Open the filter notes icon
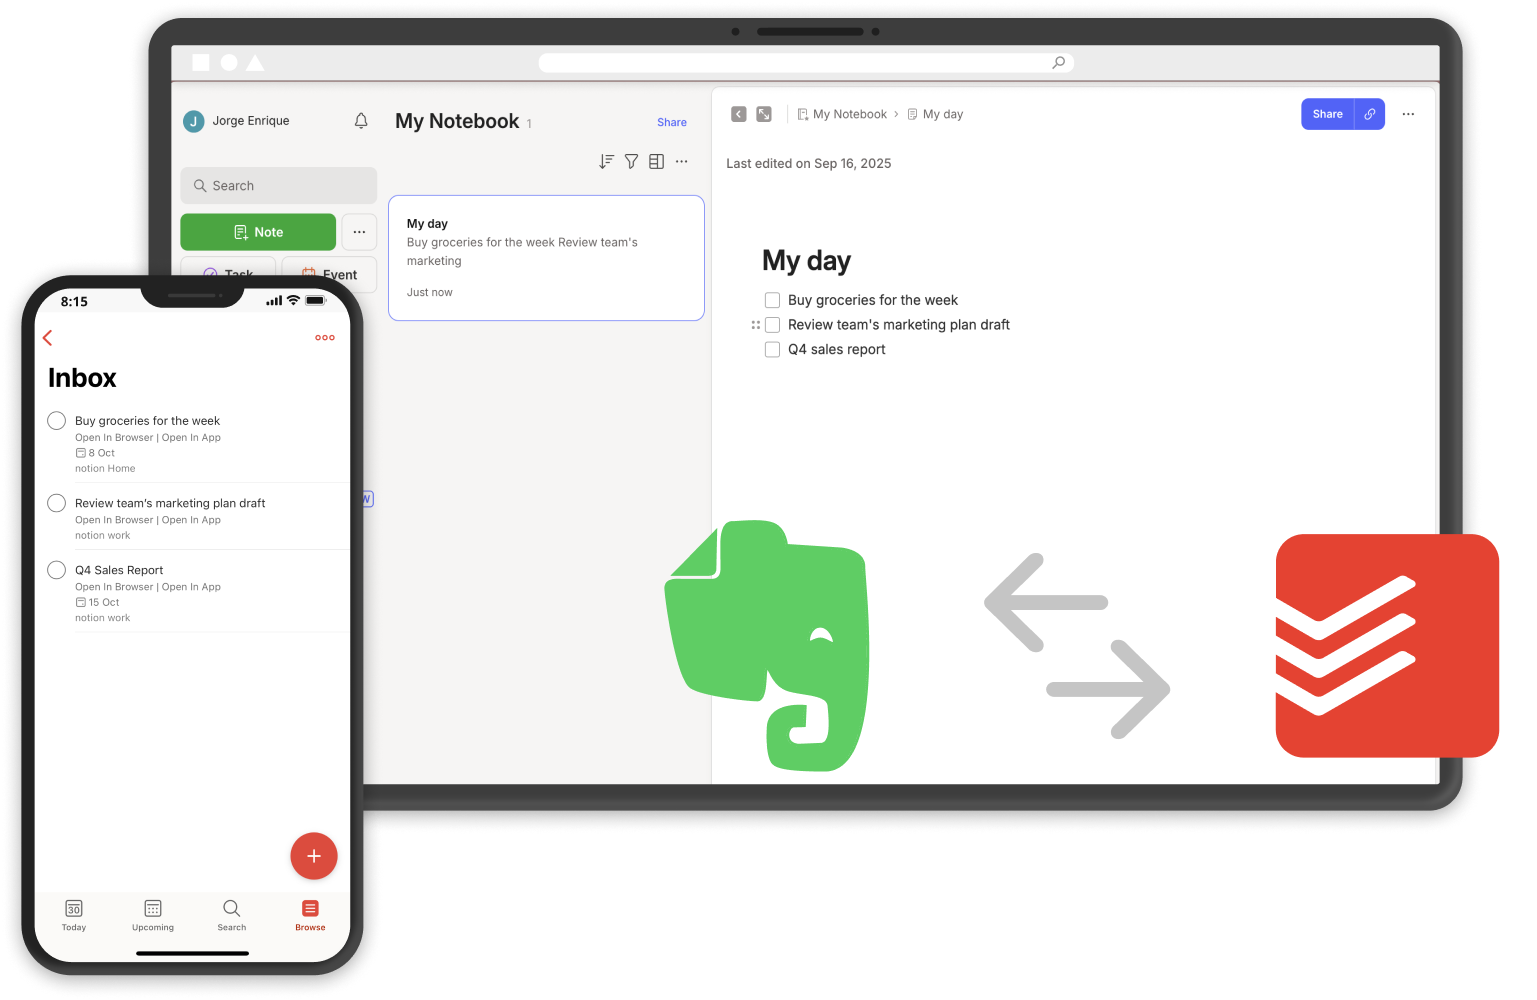 tap(631, 161)
